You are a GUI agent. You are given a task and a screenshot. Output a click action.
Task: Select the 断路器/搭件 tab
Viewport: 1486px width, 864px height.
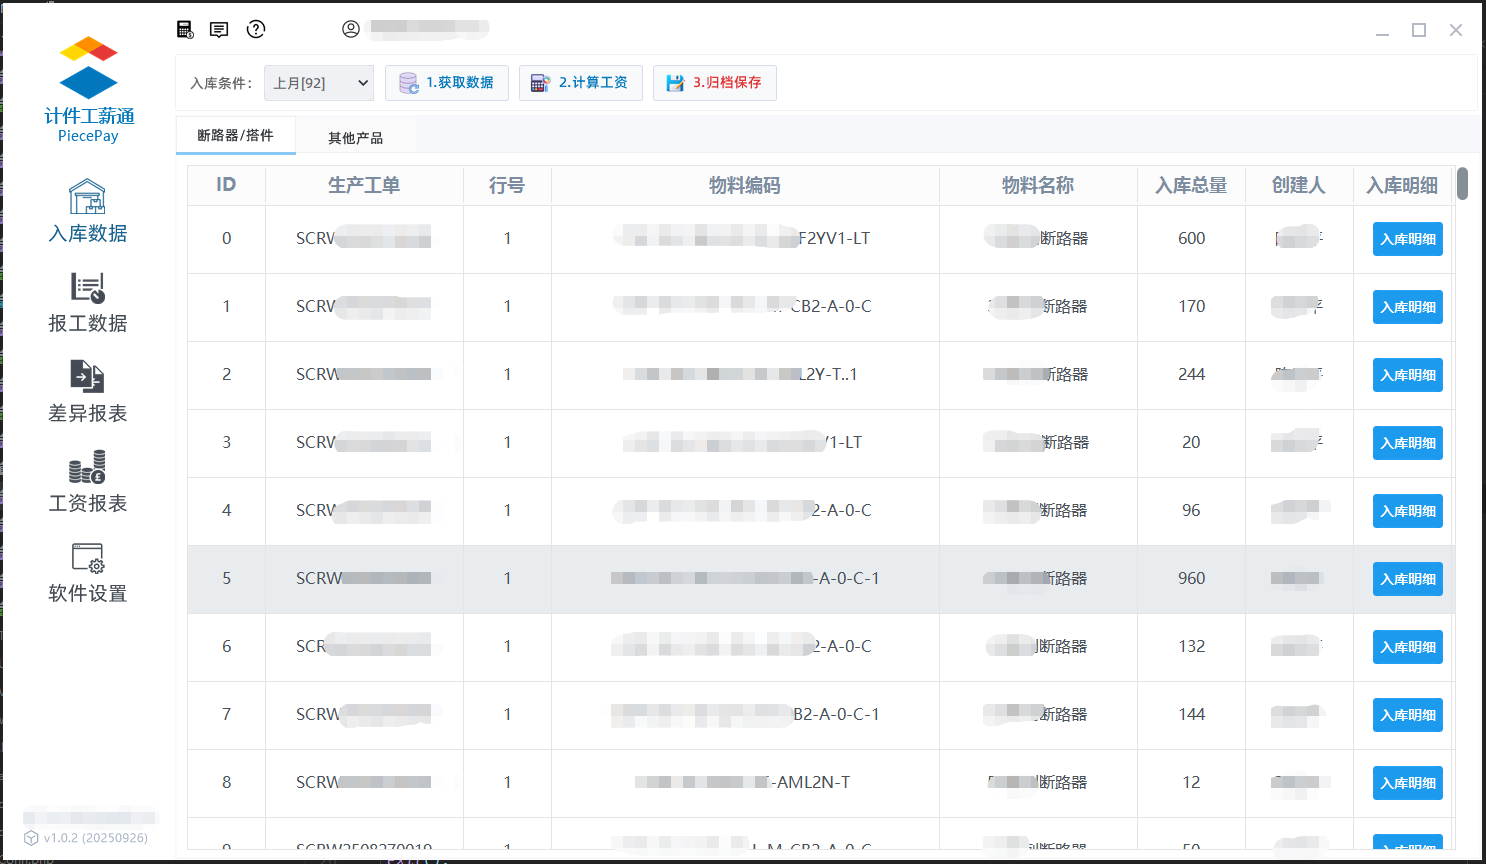235,136
